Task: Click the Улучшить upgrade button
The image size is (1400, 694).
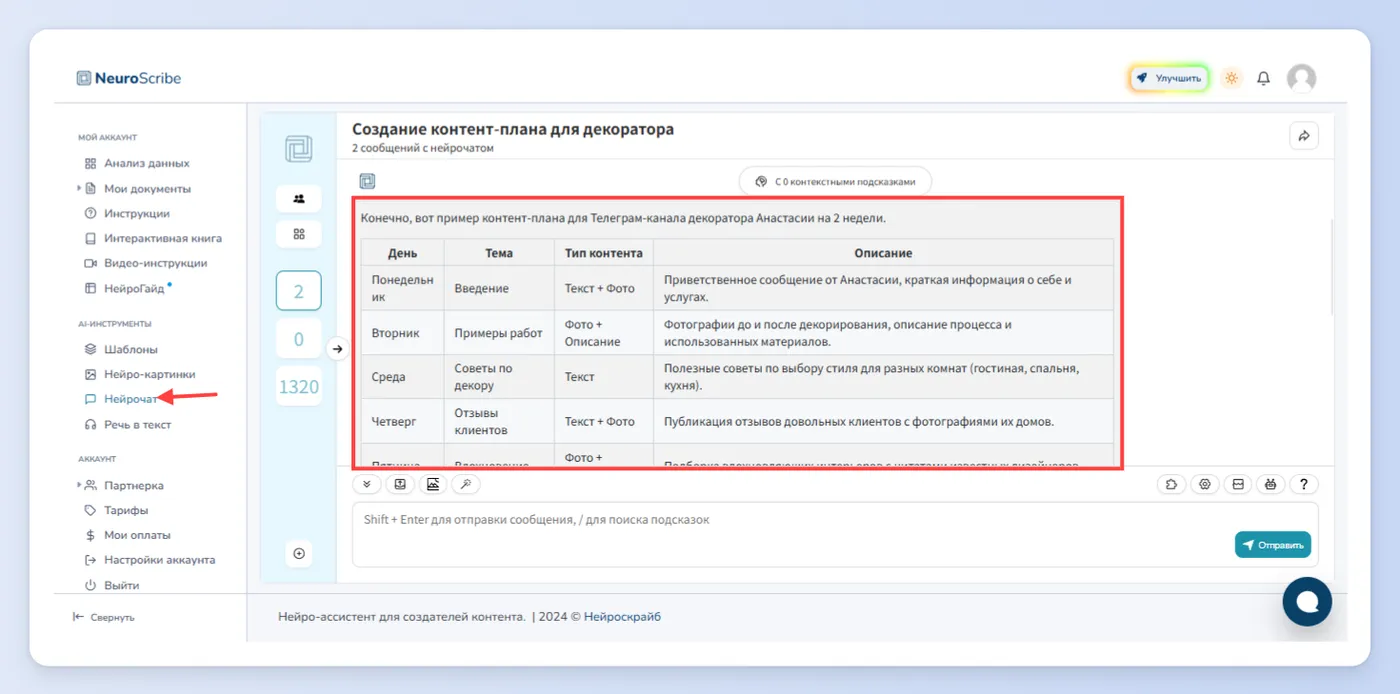Action: [1170, 78]
